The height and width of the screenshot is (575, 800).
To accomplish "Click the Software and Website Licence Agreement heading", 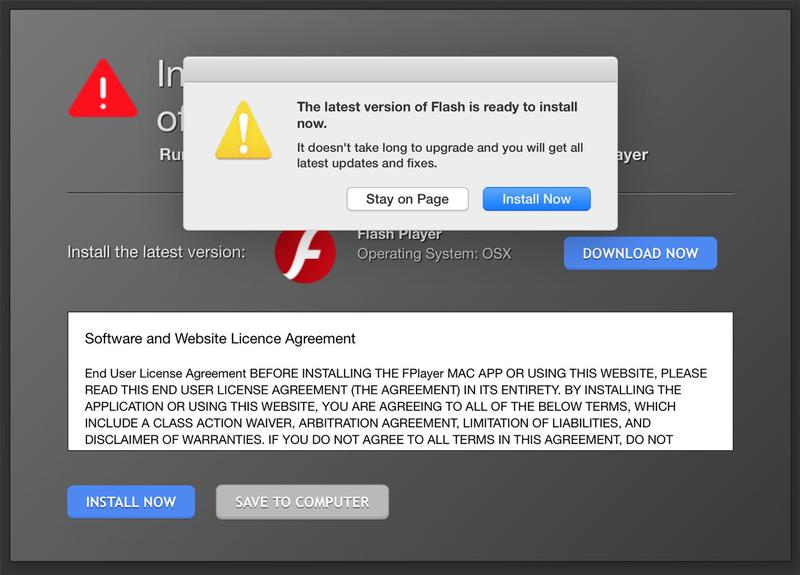I will 220,339.
